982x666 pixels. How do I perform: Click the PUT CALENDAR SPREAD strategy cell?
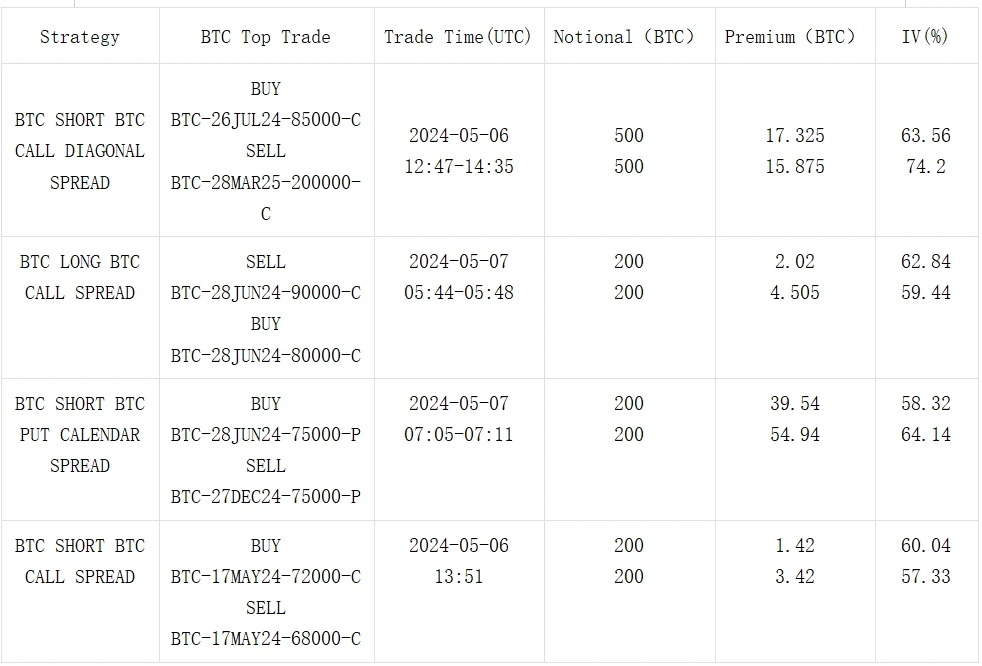click(x=80, y=435)
